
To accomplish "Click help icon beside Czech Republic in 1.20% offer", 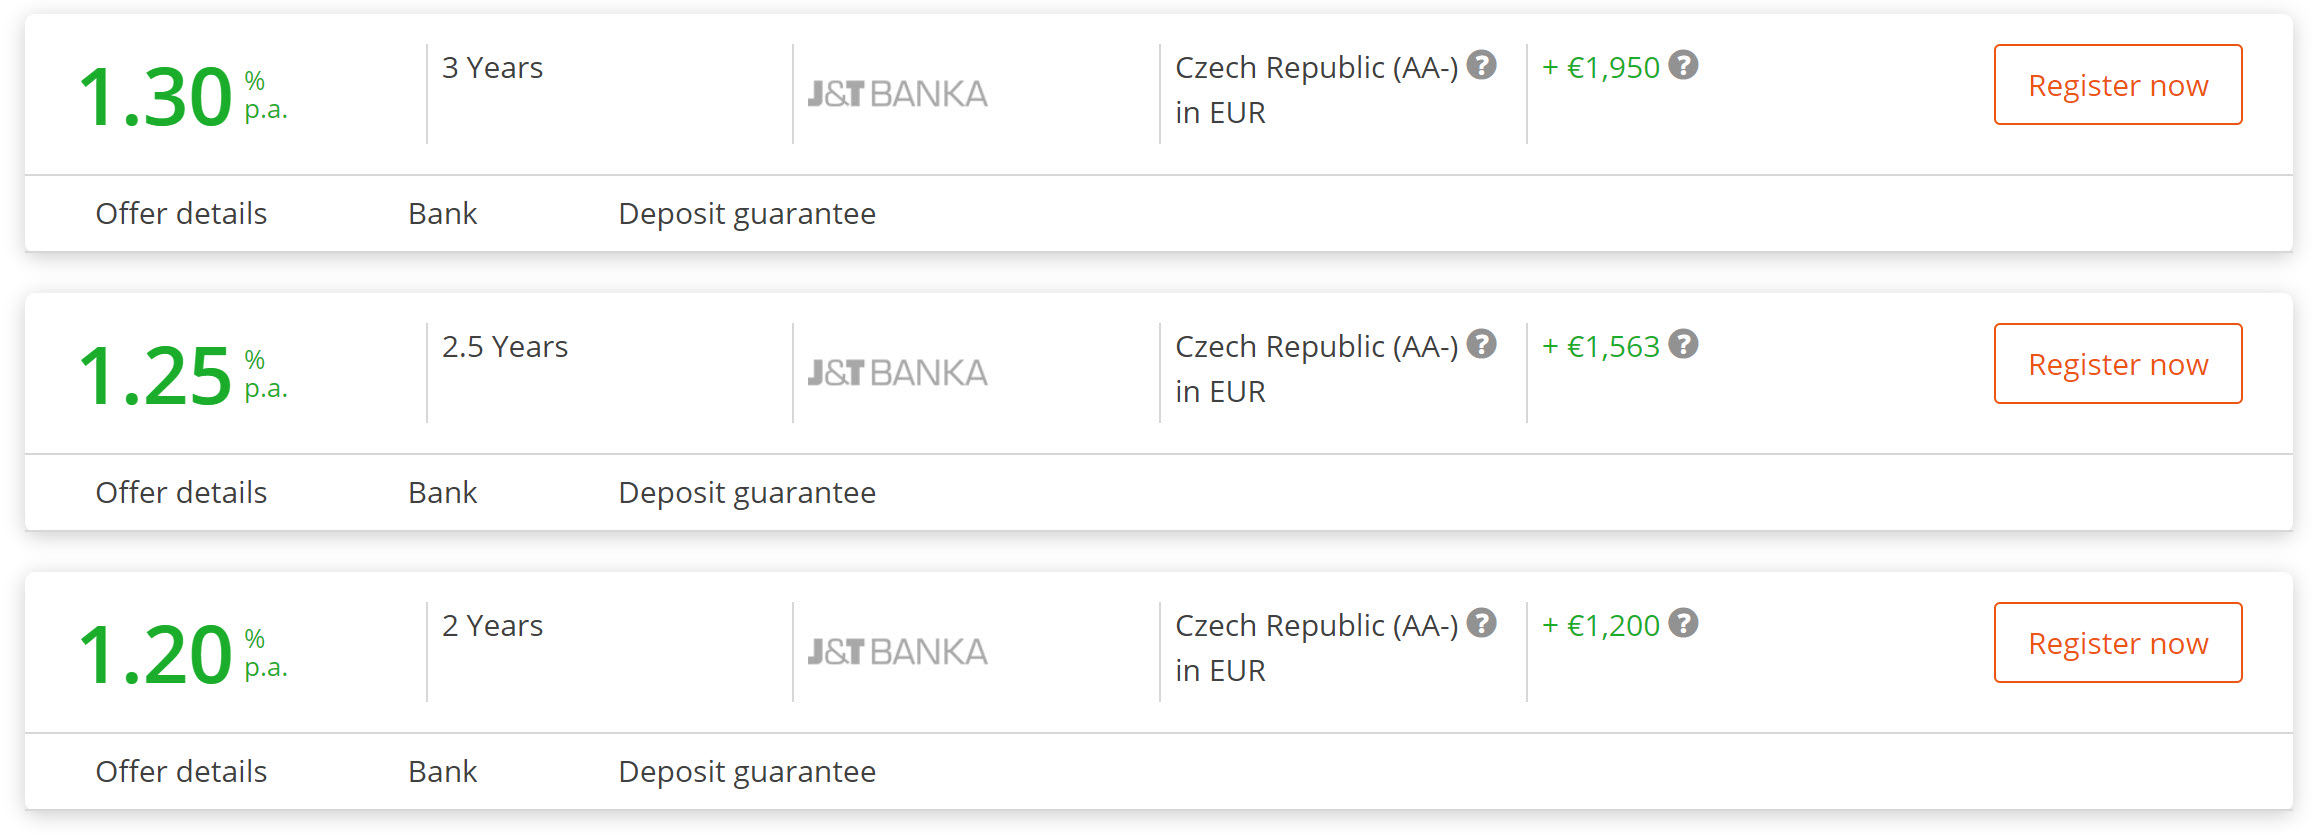I will point(1481,624).
